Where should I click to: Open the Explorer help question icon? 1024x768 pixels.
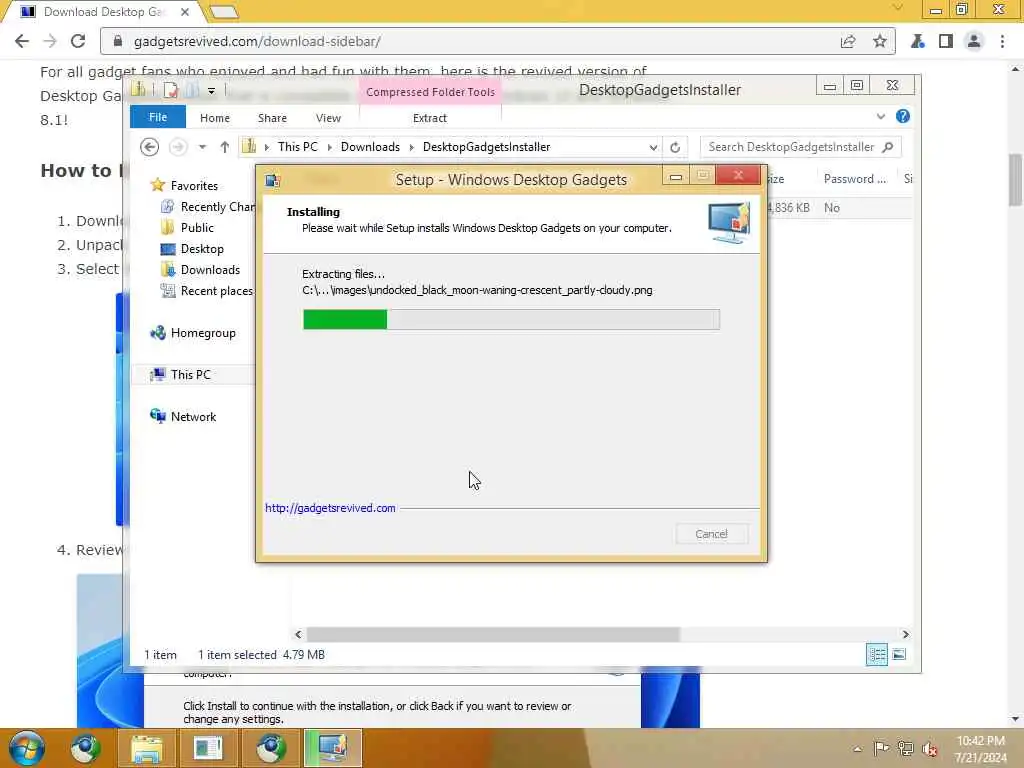(x=903, y=116)
